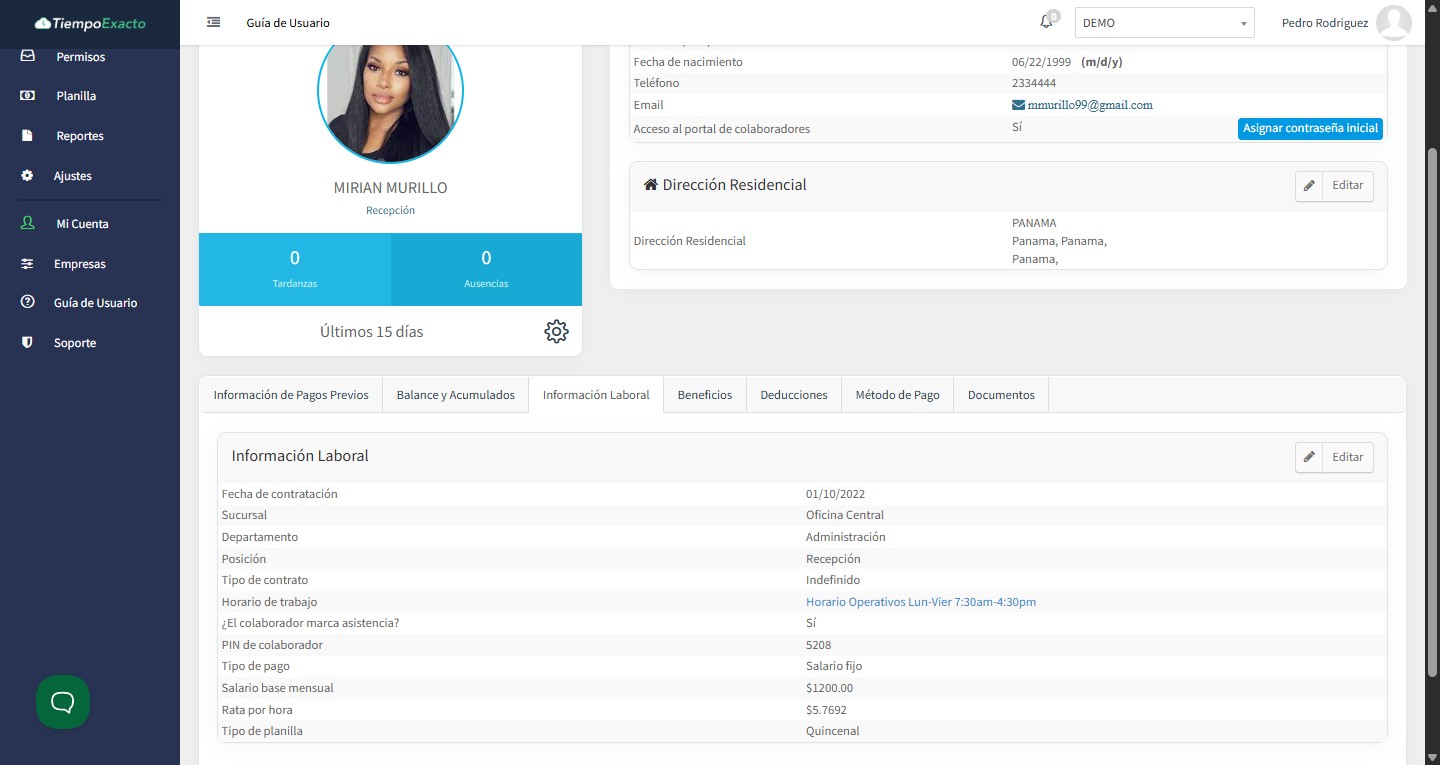Open the Método de Pago tab
1440x765 pixels.
tap(897, 395)
